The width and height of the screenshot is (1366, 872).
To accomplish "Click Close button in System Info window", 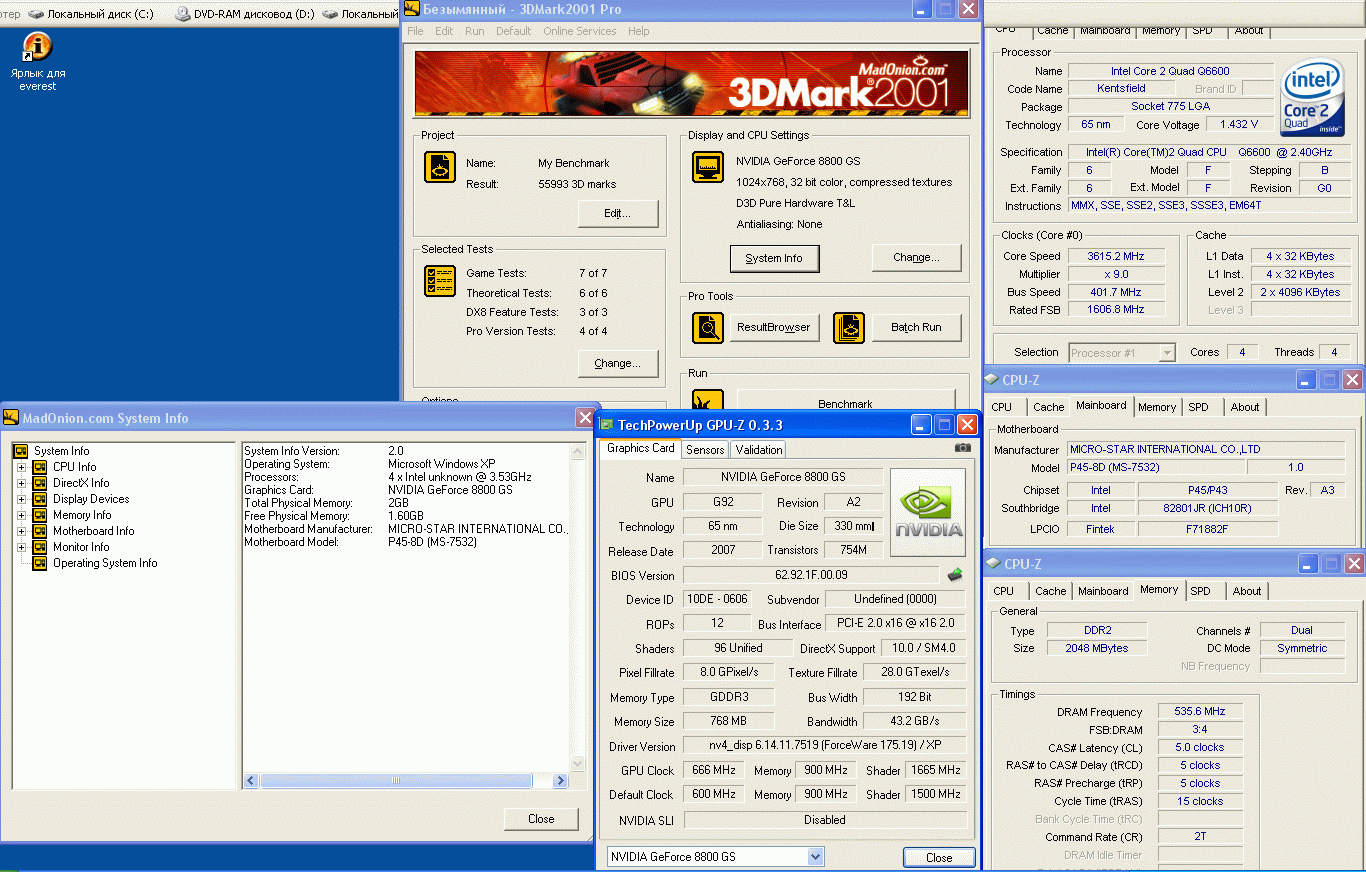I will pos(541,818).
